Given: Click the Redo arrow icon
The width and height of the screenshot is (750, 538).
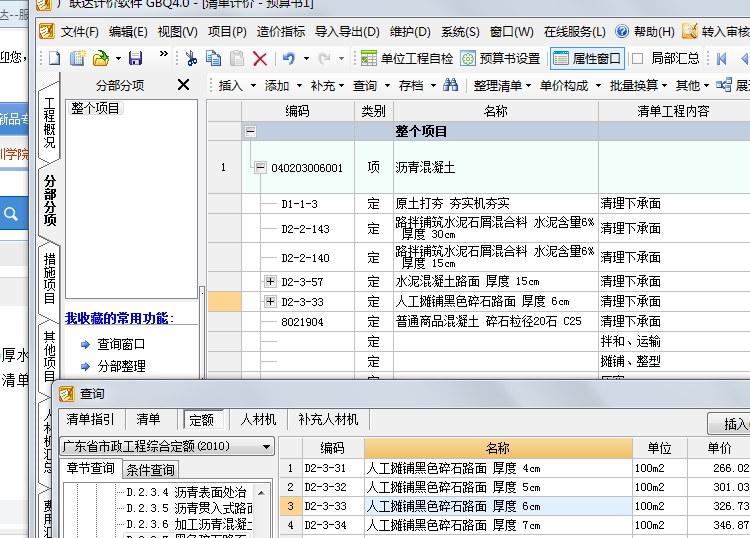Looking at the screenshot, I should click(x=324, y=58).
